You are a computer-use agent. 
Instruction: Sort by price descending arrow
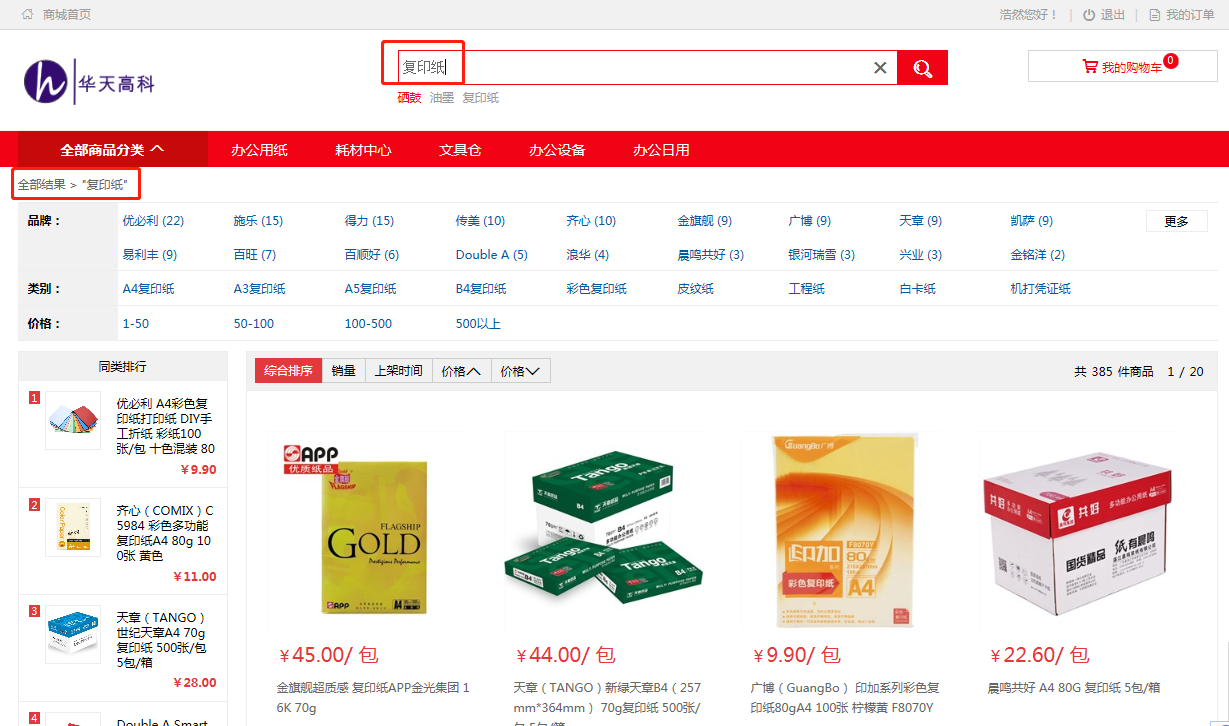click(521, 371)
